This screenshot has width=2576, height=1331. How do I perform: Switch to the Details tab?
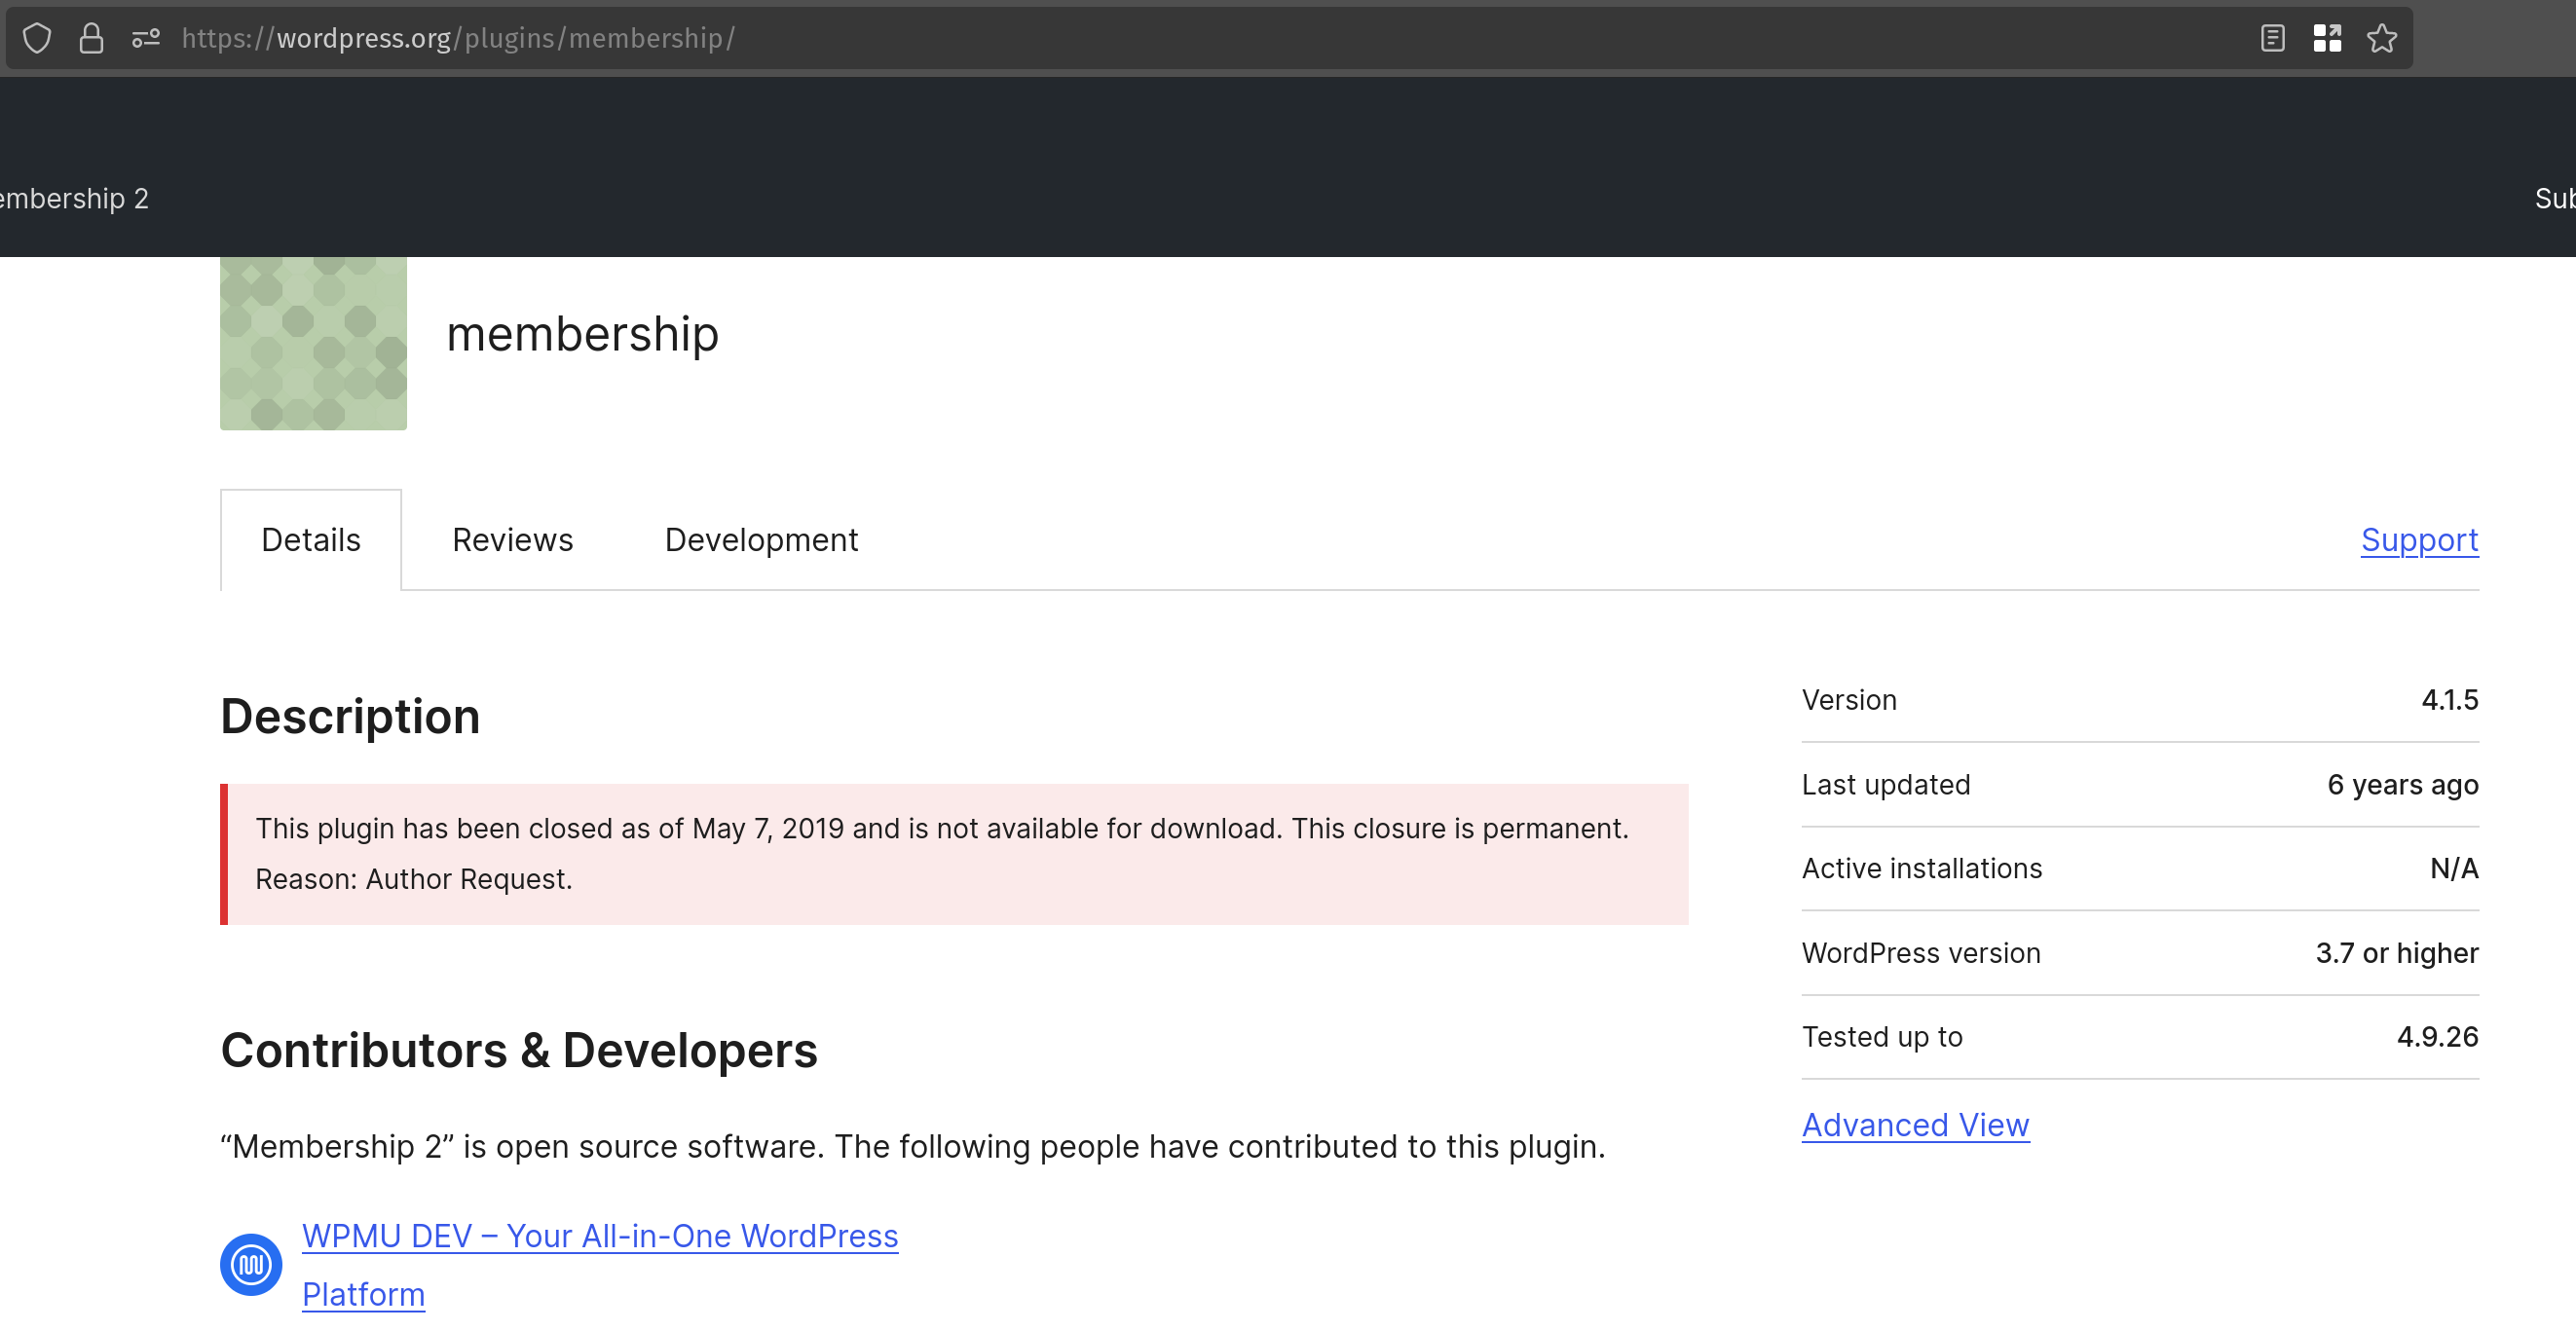pos(311,540)
